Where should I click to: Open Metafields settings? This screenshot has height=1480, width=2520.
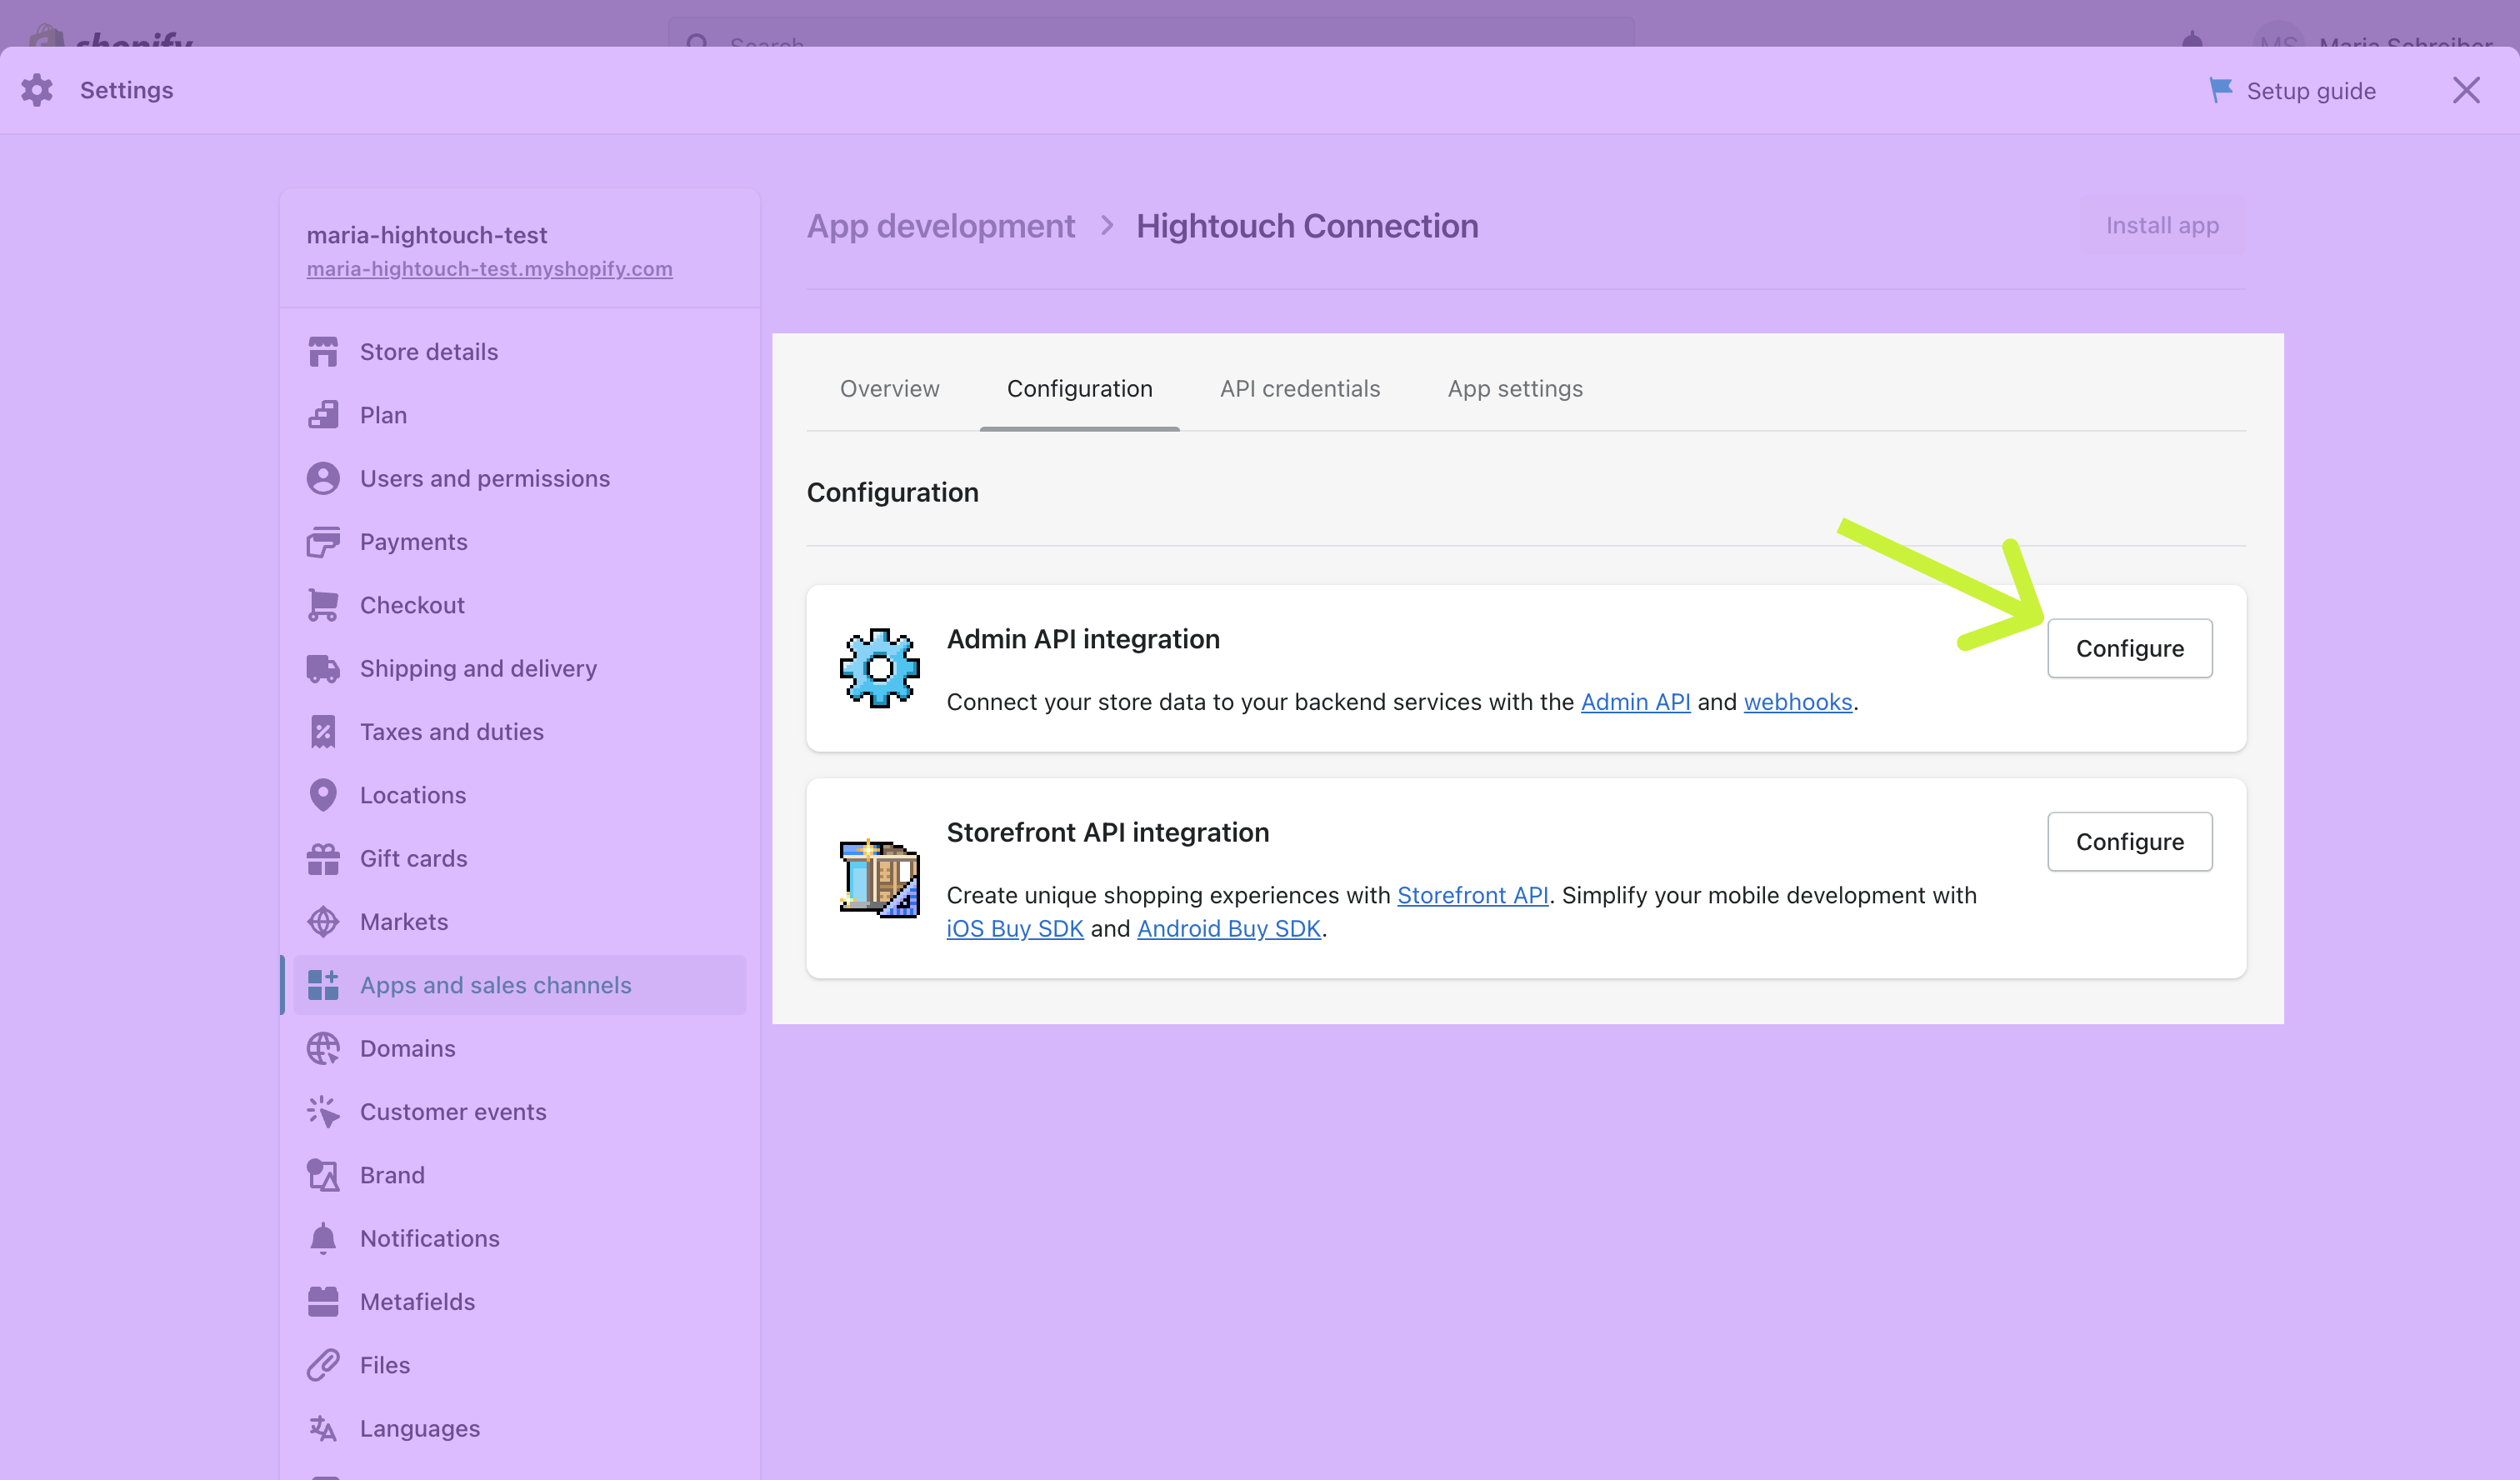[x=519, y=1302]
